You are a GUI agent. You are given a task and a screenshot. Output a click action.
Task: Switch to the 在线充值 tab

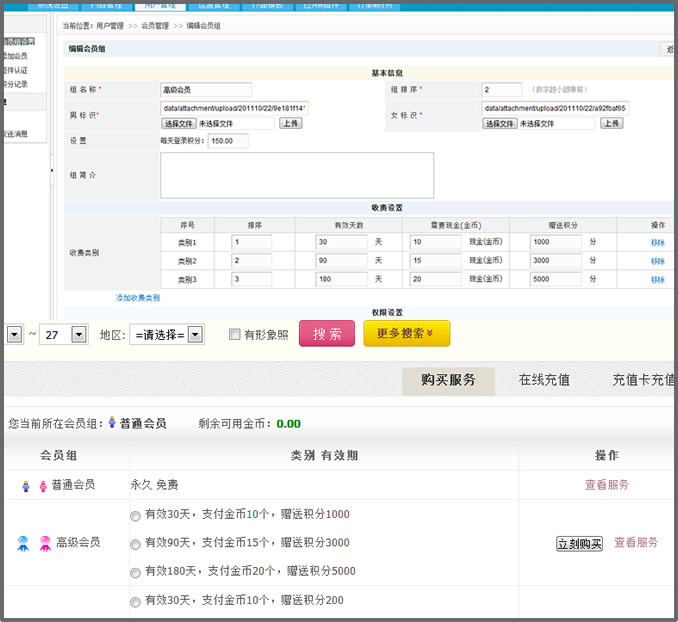click(544, 380)
